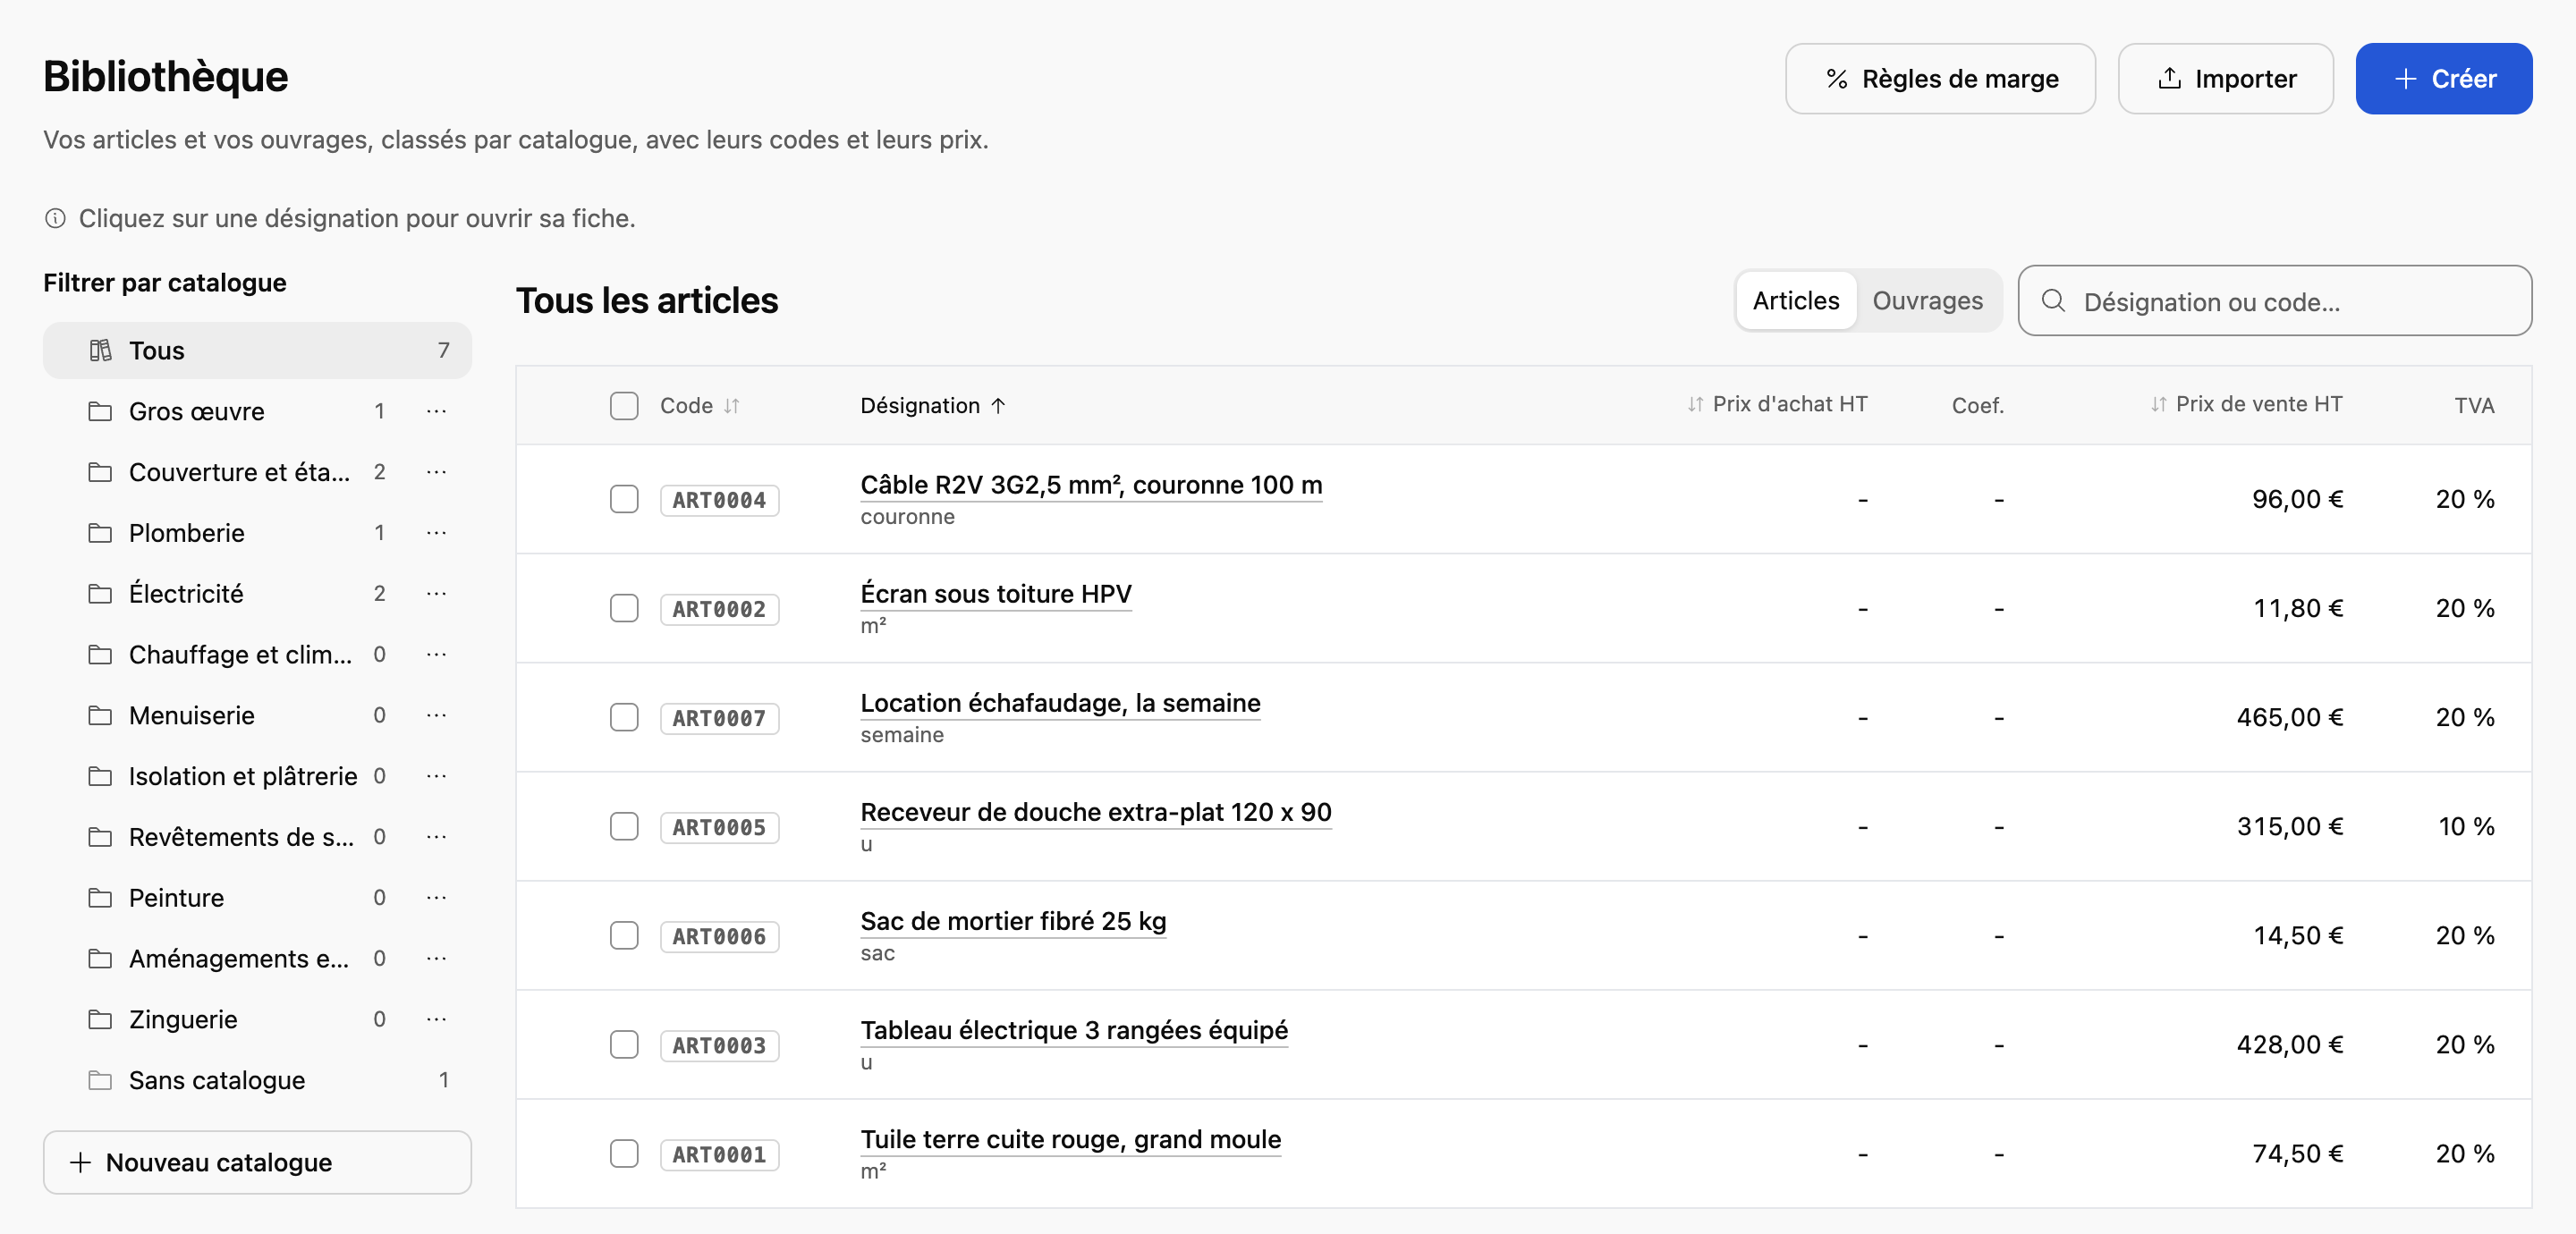Open options menu for Isolation et plâtrerie

436,776
